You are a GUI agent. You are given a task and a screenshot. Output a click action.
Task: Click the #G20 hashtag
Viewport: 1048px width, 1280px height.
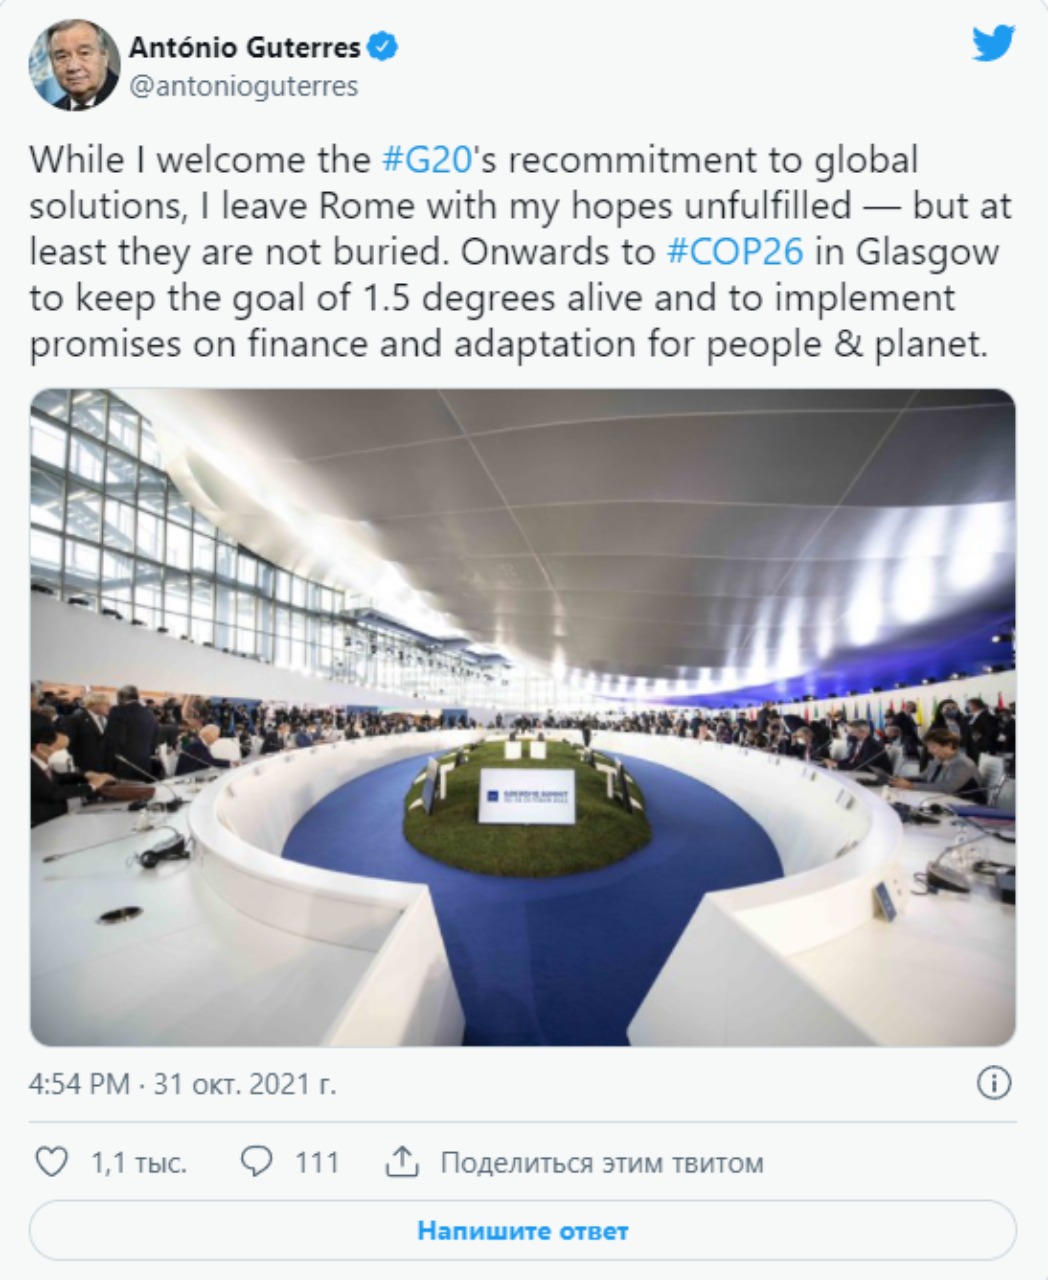click(x=427, y=160)
